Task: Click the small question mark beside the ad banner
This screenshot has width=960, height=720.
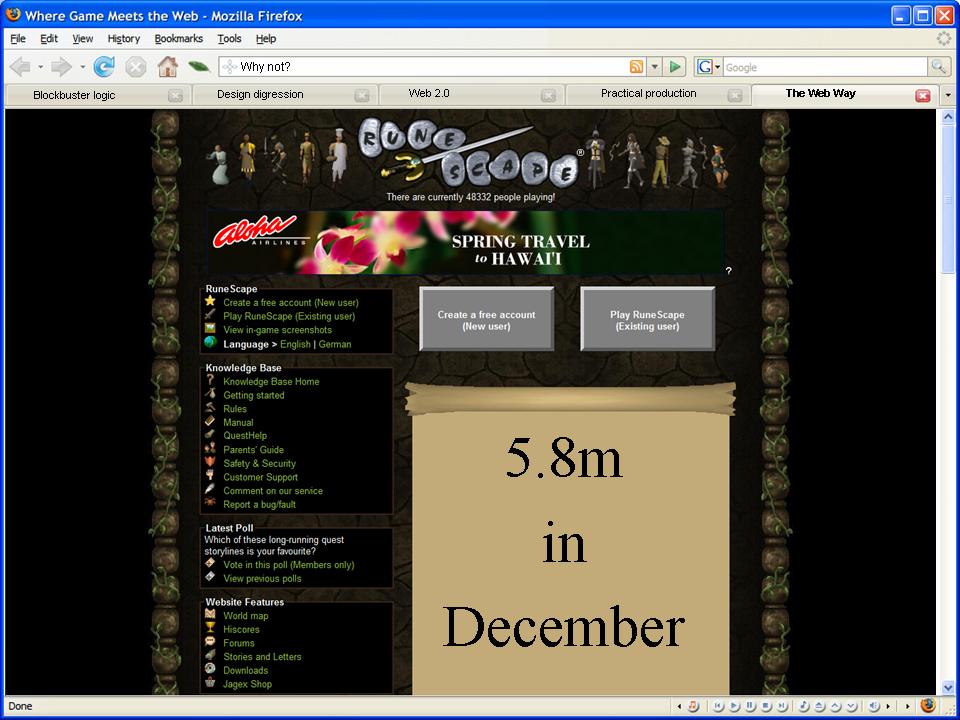Action: (x=729, y=271)
